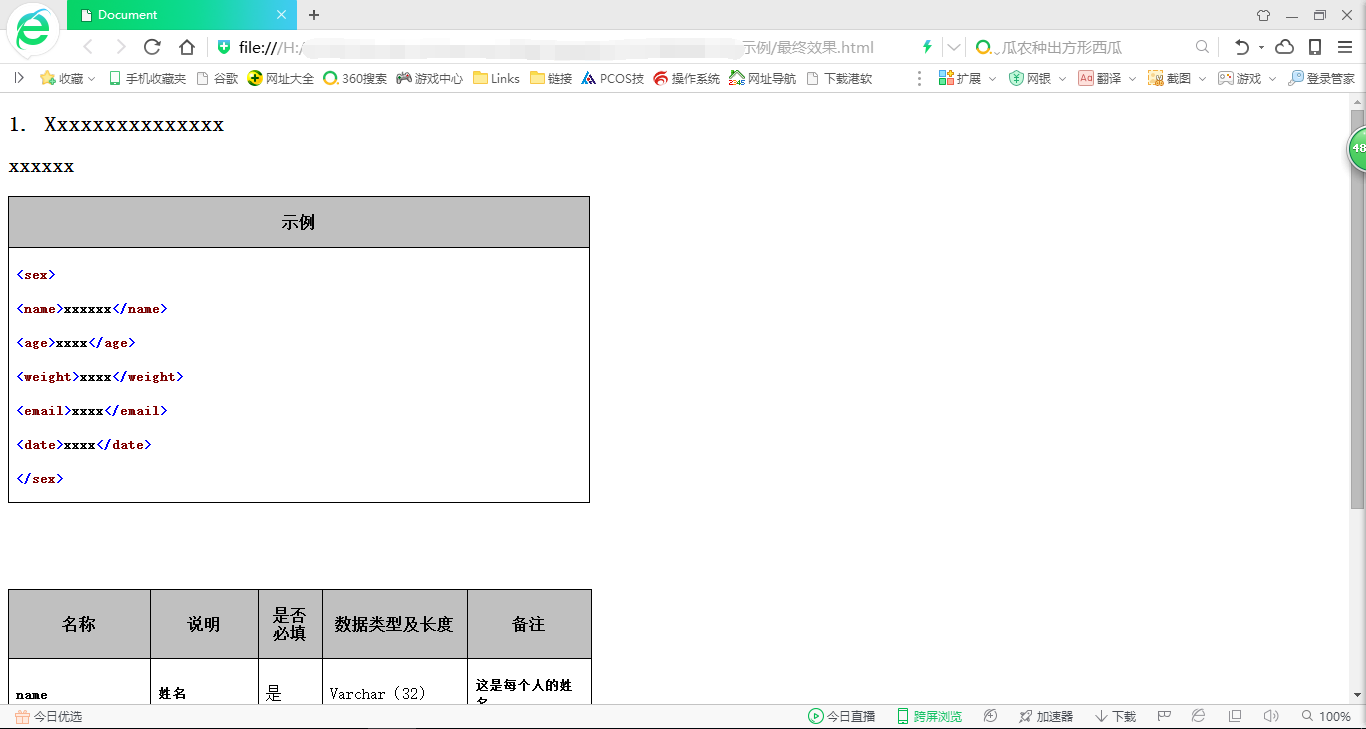This screenshot has width=1366, height=729.
Task: Go back to previous page
Action: point(88,47)
